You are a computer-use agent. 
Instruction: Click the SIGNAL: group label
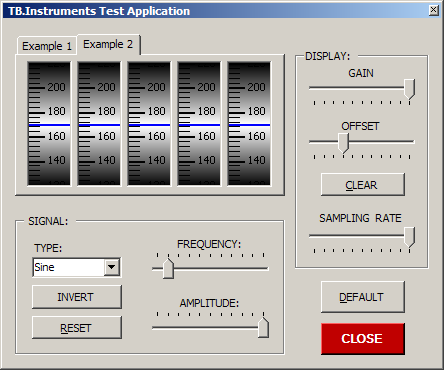point(48,221)
